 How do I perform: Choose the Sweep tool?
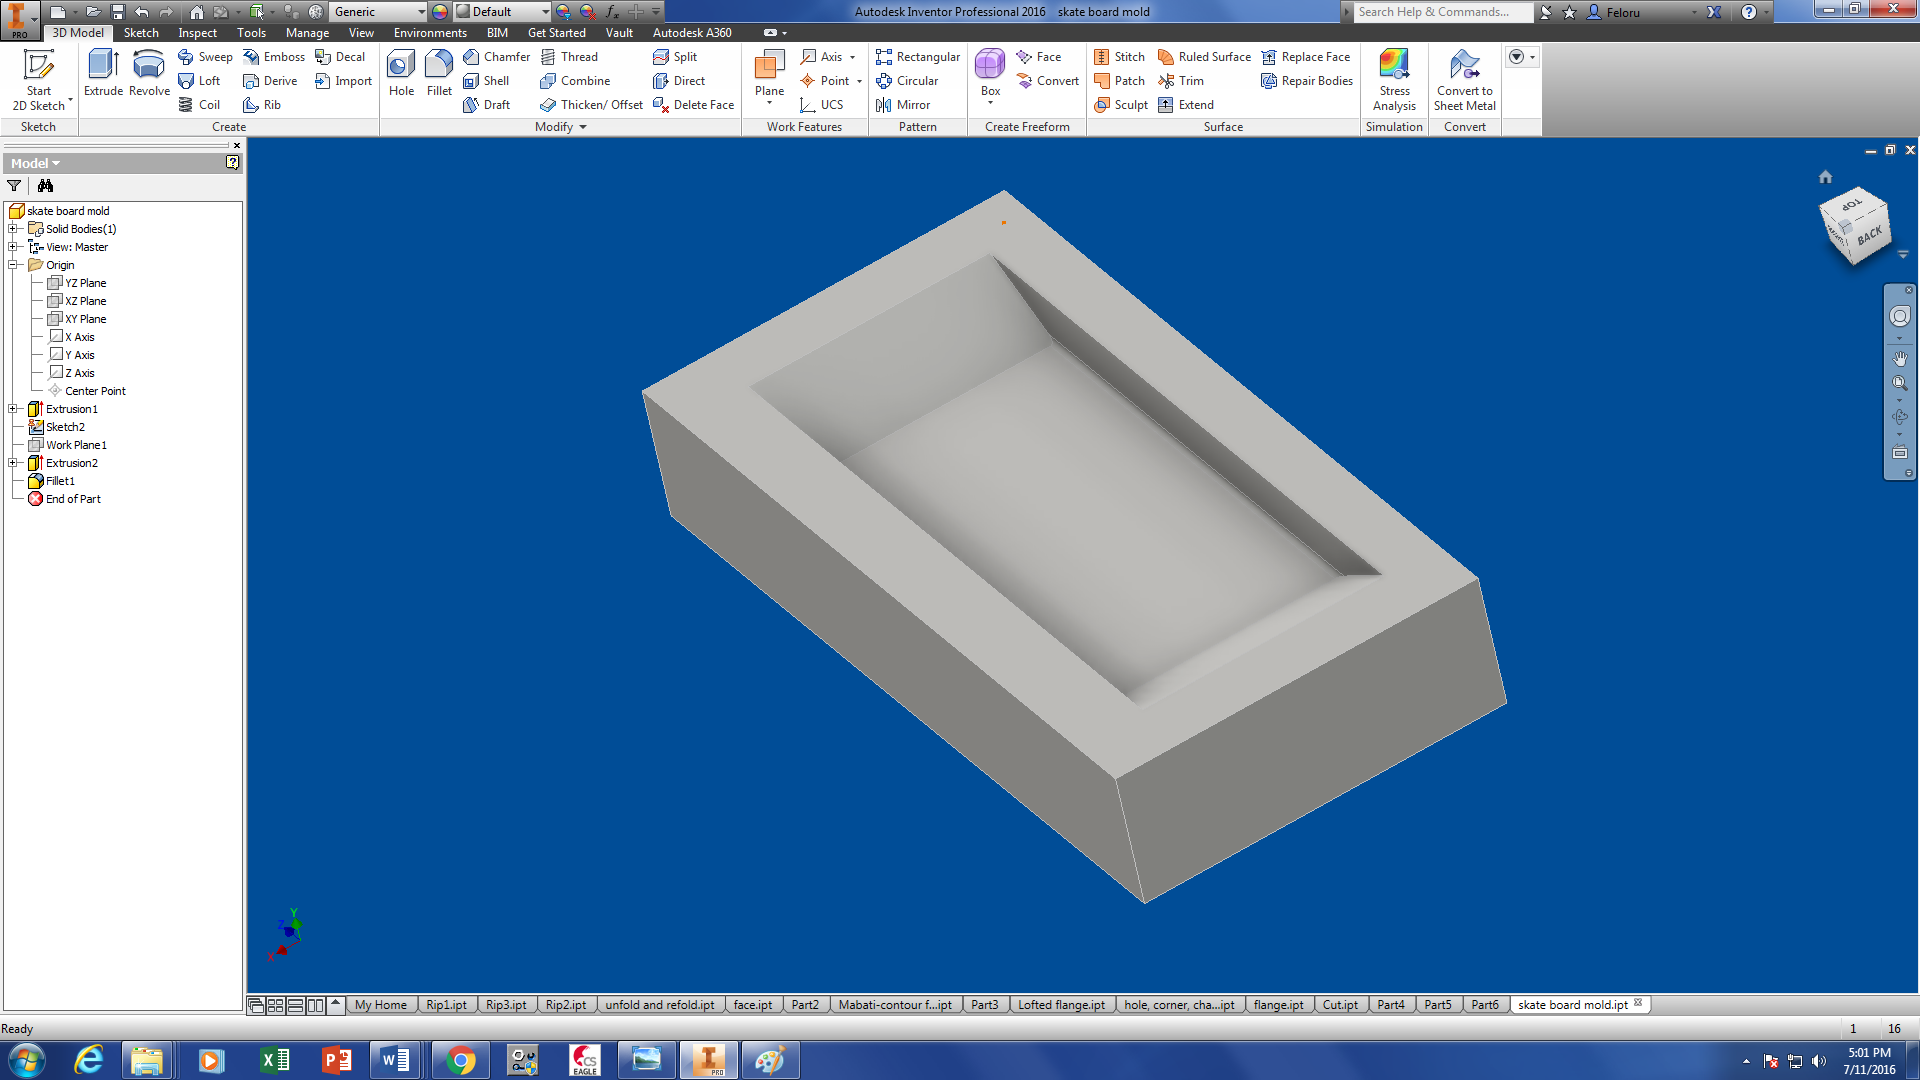click(205, 57)
